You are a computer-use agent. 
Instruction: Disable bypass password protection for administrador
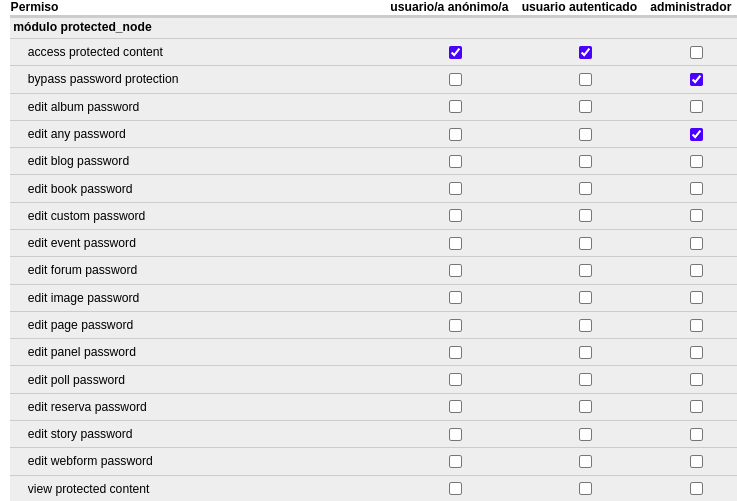pyautogui.click(x=696, y=79)
